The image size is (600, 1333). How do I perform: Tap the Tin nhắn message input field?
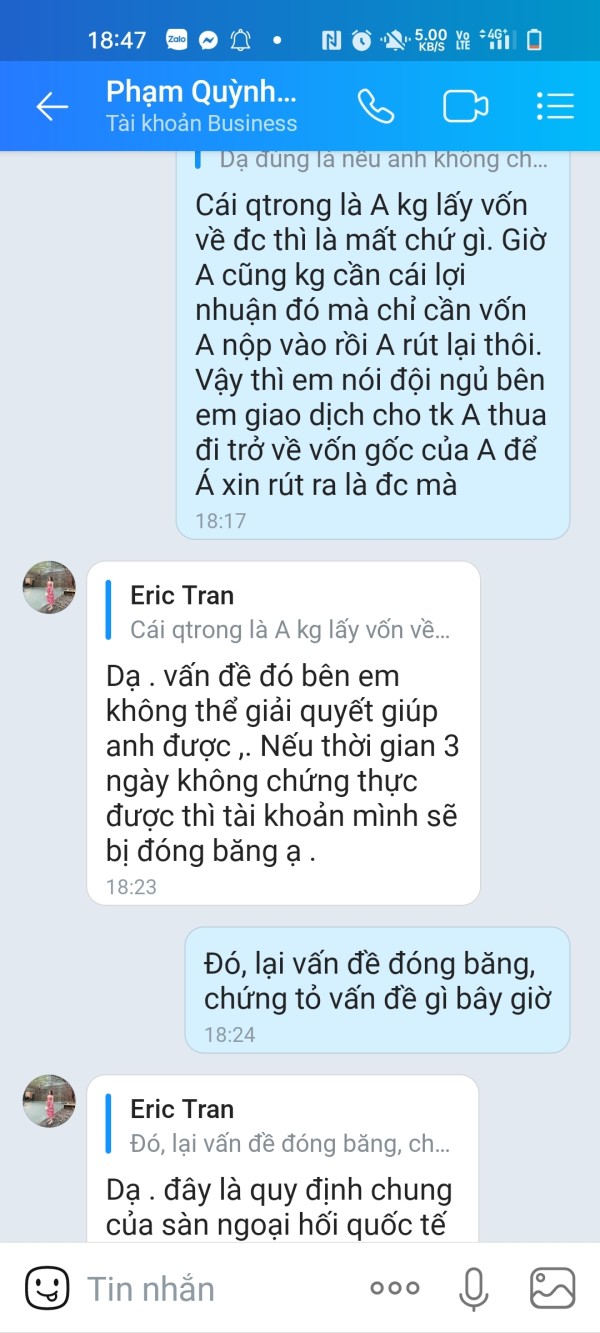(x=220, y=1288)
